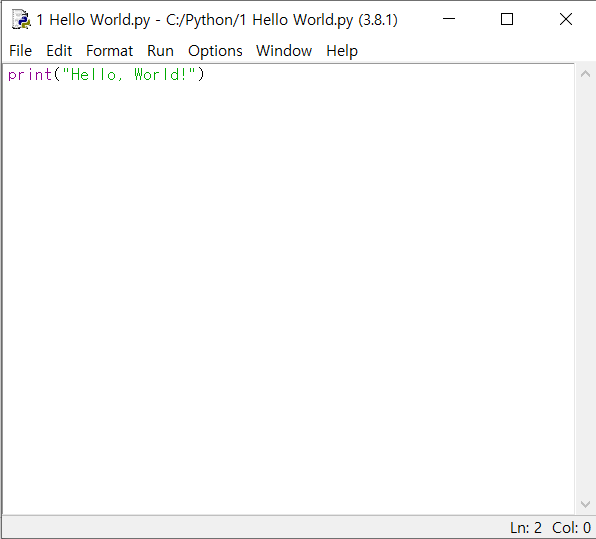Click the Col: 0 status bar entry
This screenshot has width=596, height=539.
tap(571, 528)
